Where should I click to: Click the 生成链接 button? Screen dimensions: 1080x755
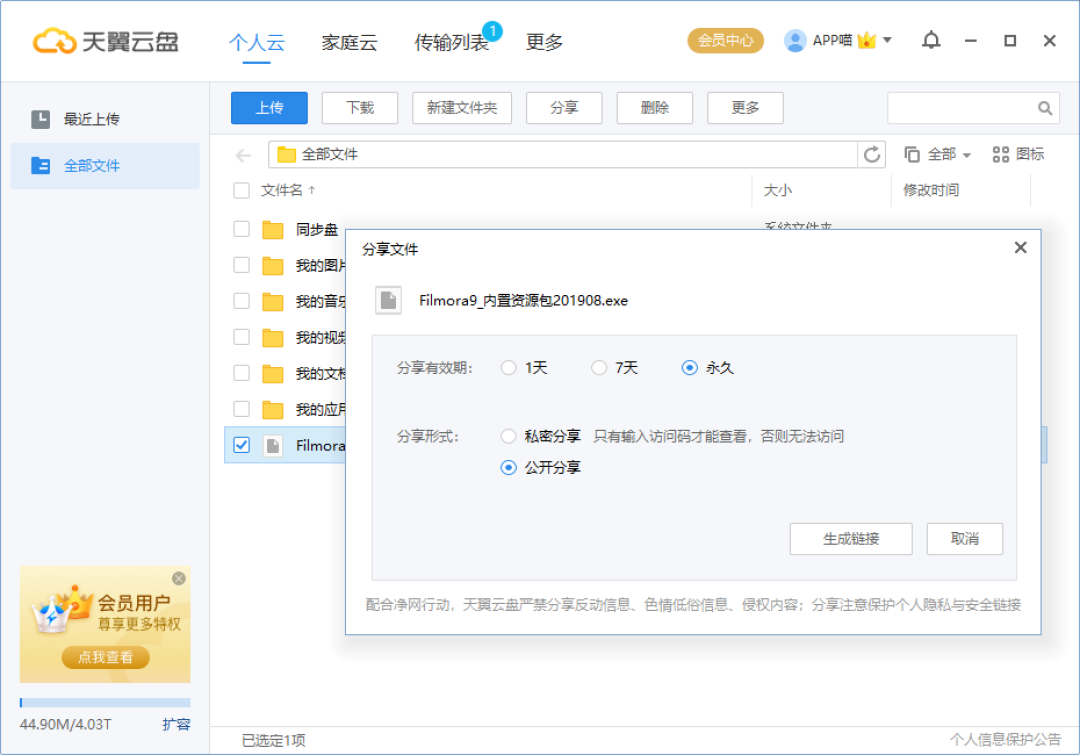coord(851,538)
